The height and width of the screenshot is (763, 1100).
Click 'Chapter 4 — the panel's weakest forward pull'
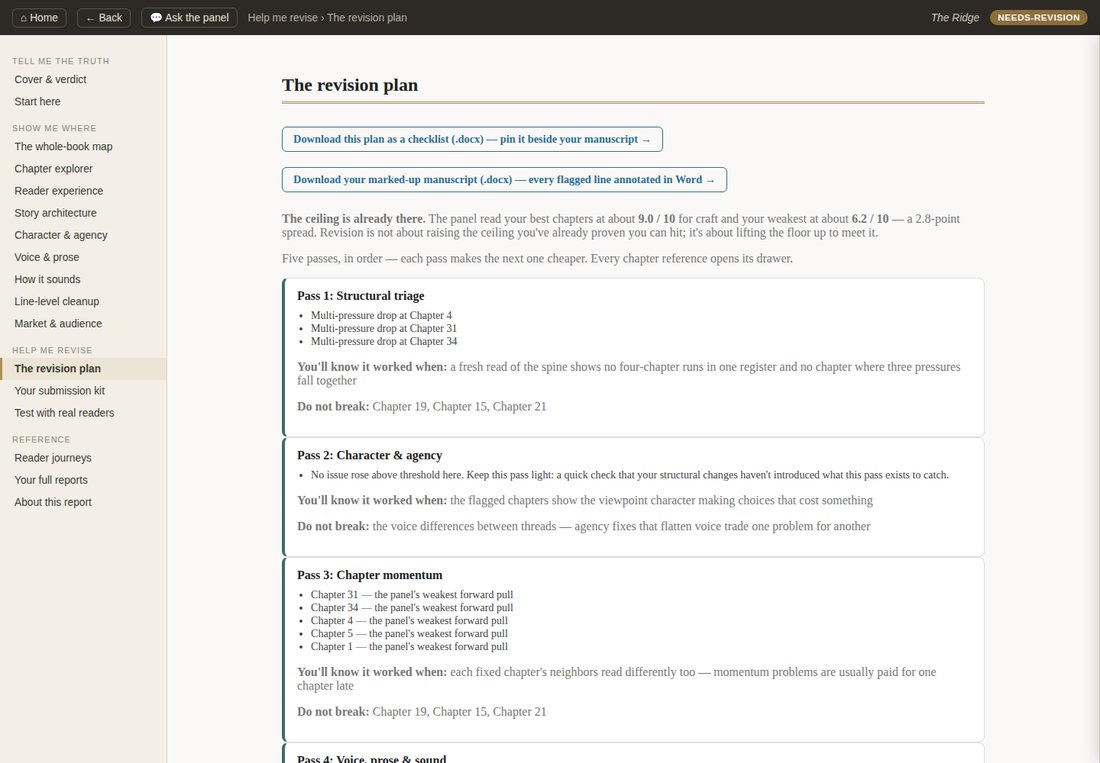(409, 621)
